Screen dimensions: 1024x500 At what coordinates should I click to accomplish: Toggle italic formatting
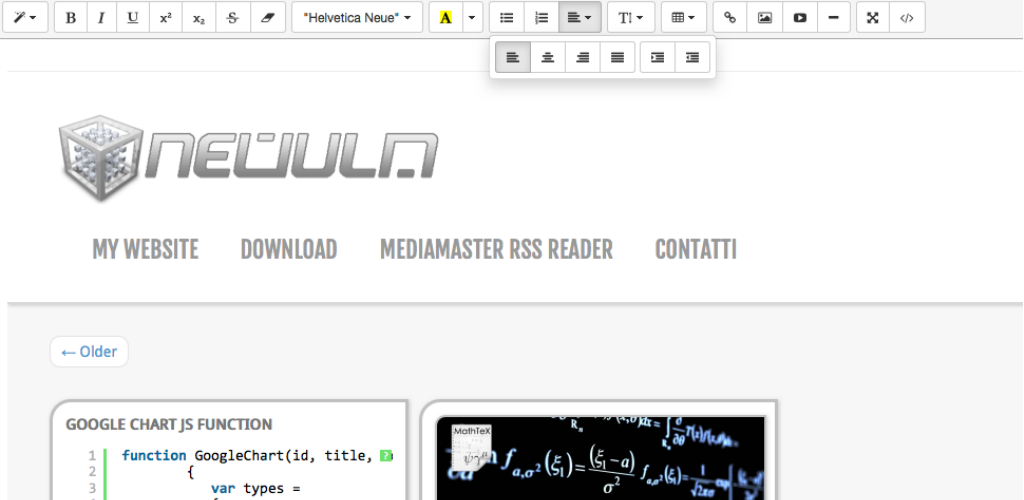101,18
